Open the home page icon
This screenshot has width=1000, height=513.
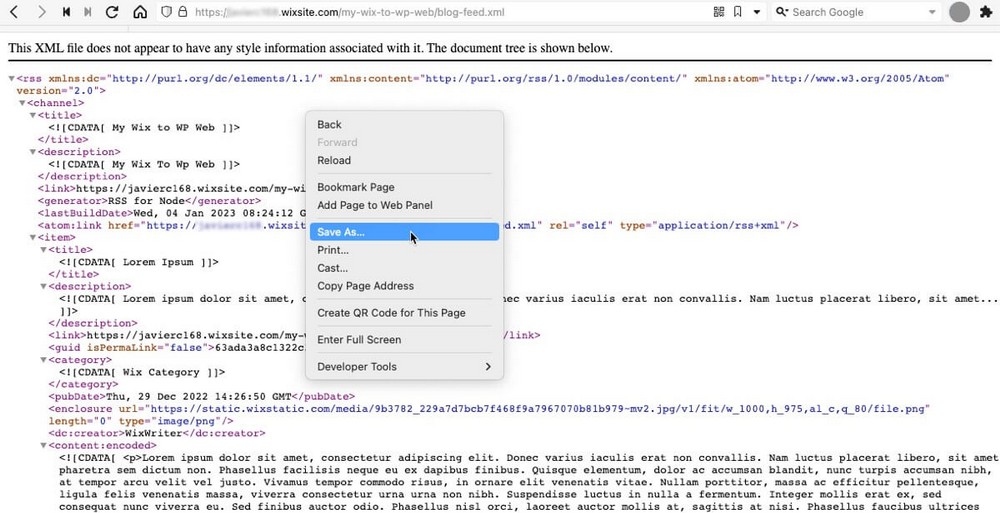tap(140, 12)
